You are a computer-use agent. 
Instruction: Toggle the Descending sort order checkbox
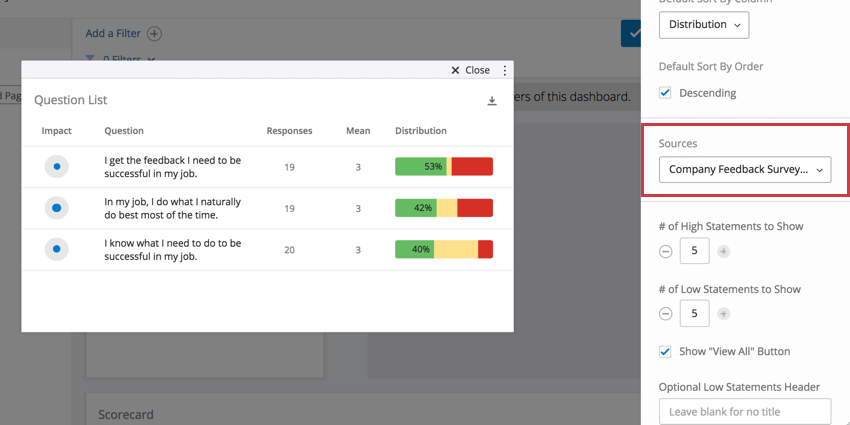pos(665,93)
